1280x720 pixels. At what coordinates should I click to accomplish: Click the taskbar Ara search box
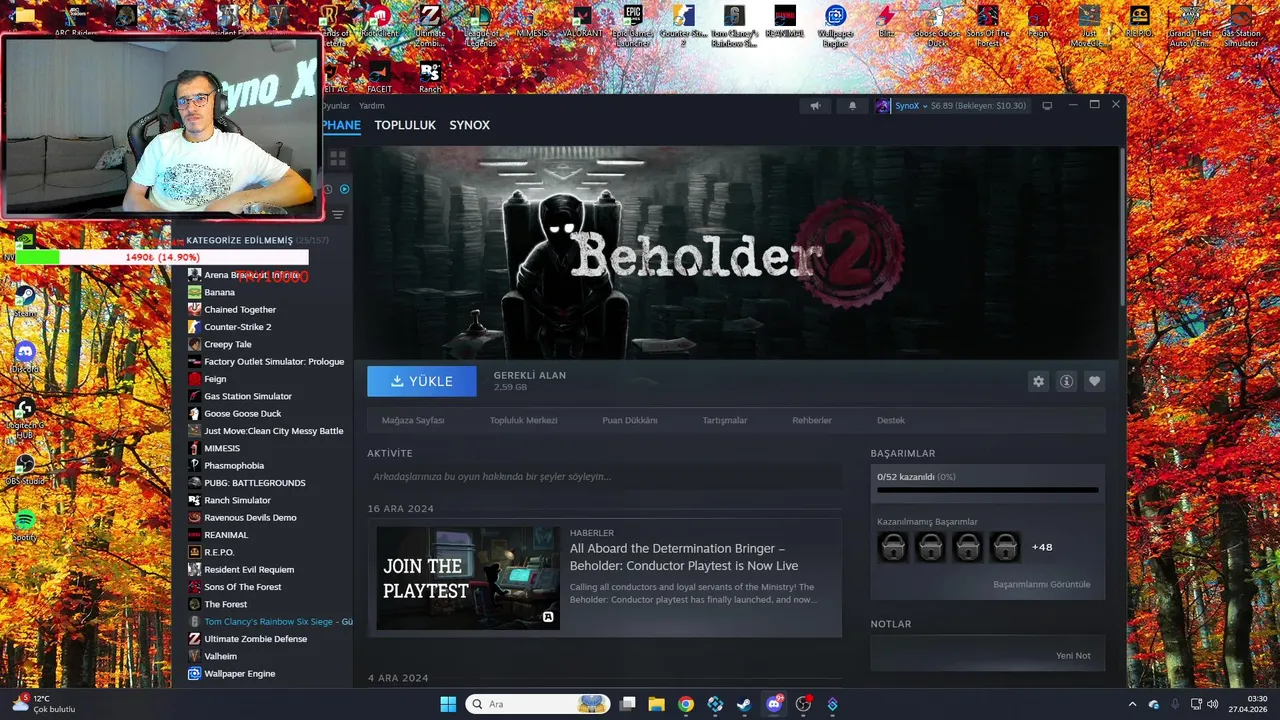coord(538,704)
